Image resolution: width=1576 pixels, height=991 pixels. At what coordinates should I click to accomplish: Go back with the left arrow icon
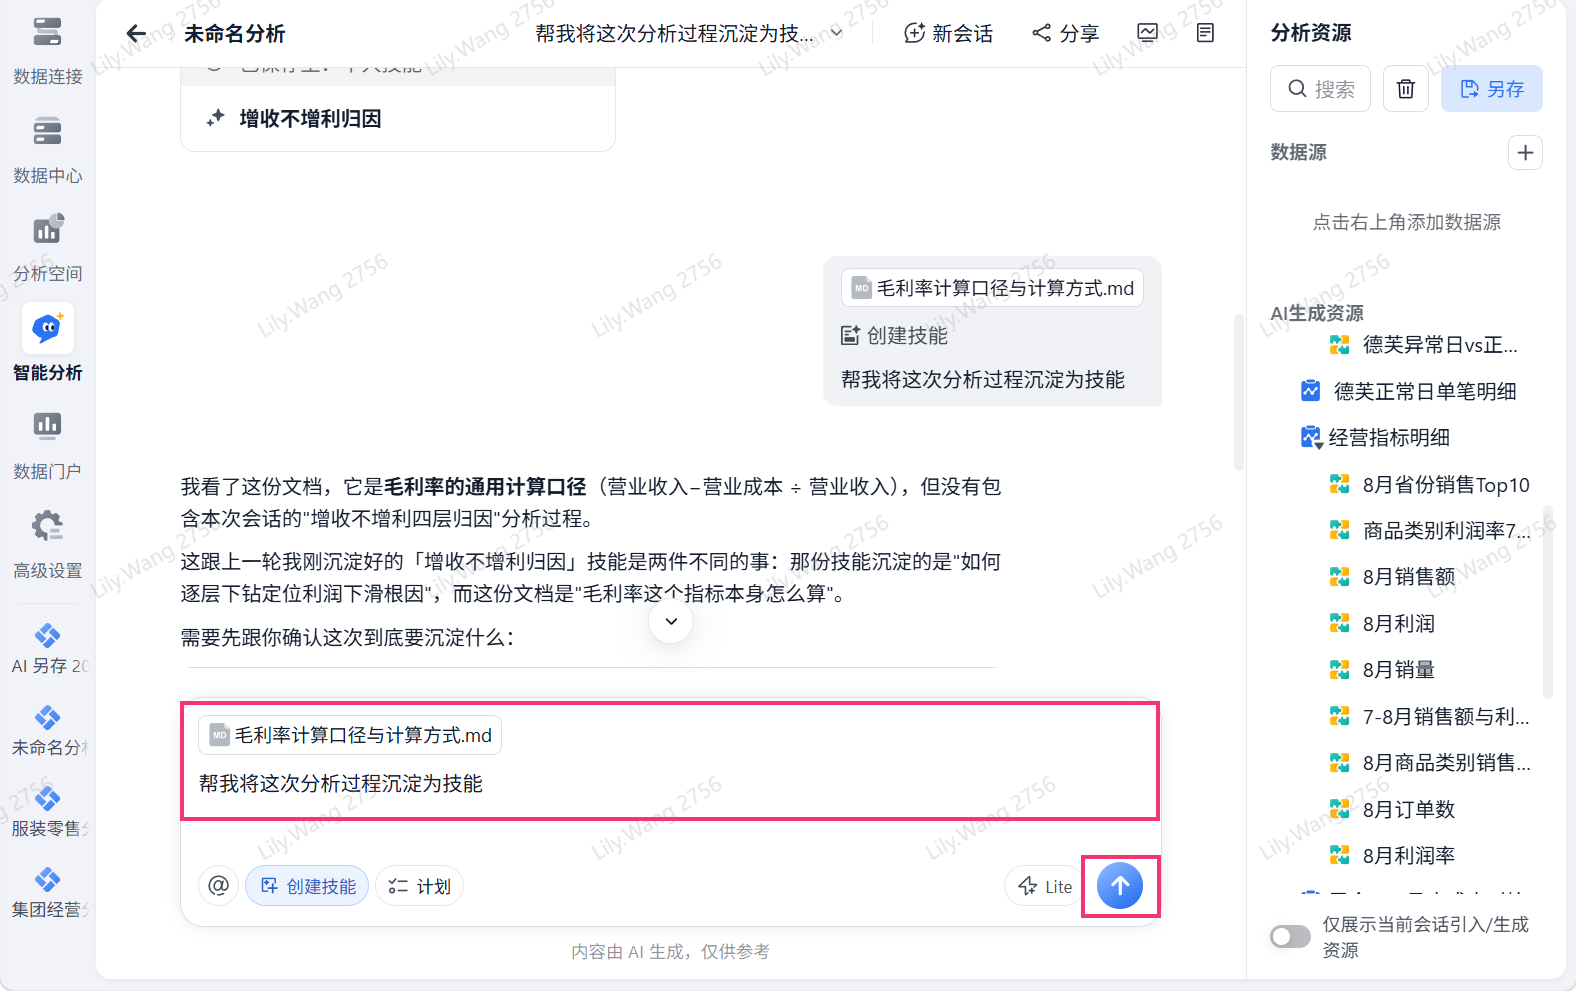point(137,34)
